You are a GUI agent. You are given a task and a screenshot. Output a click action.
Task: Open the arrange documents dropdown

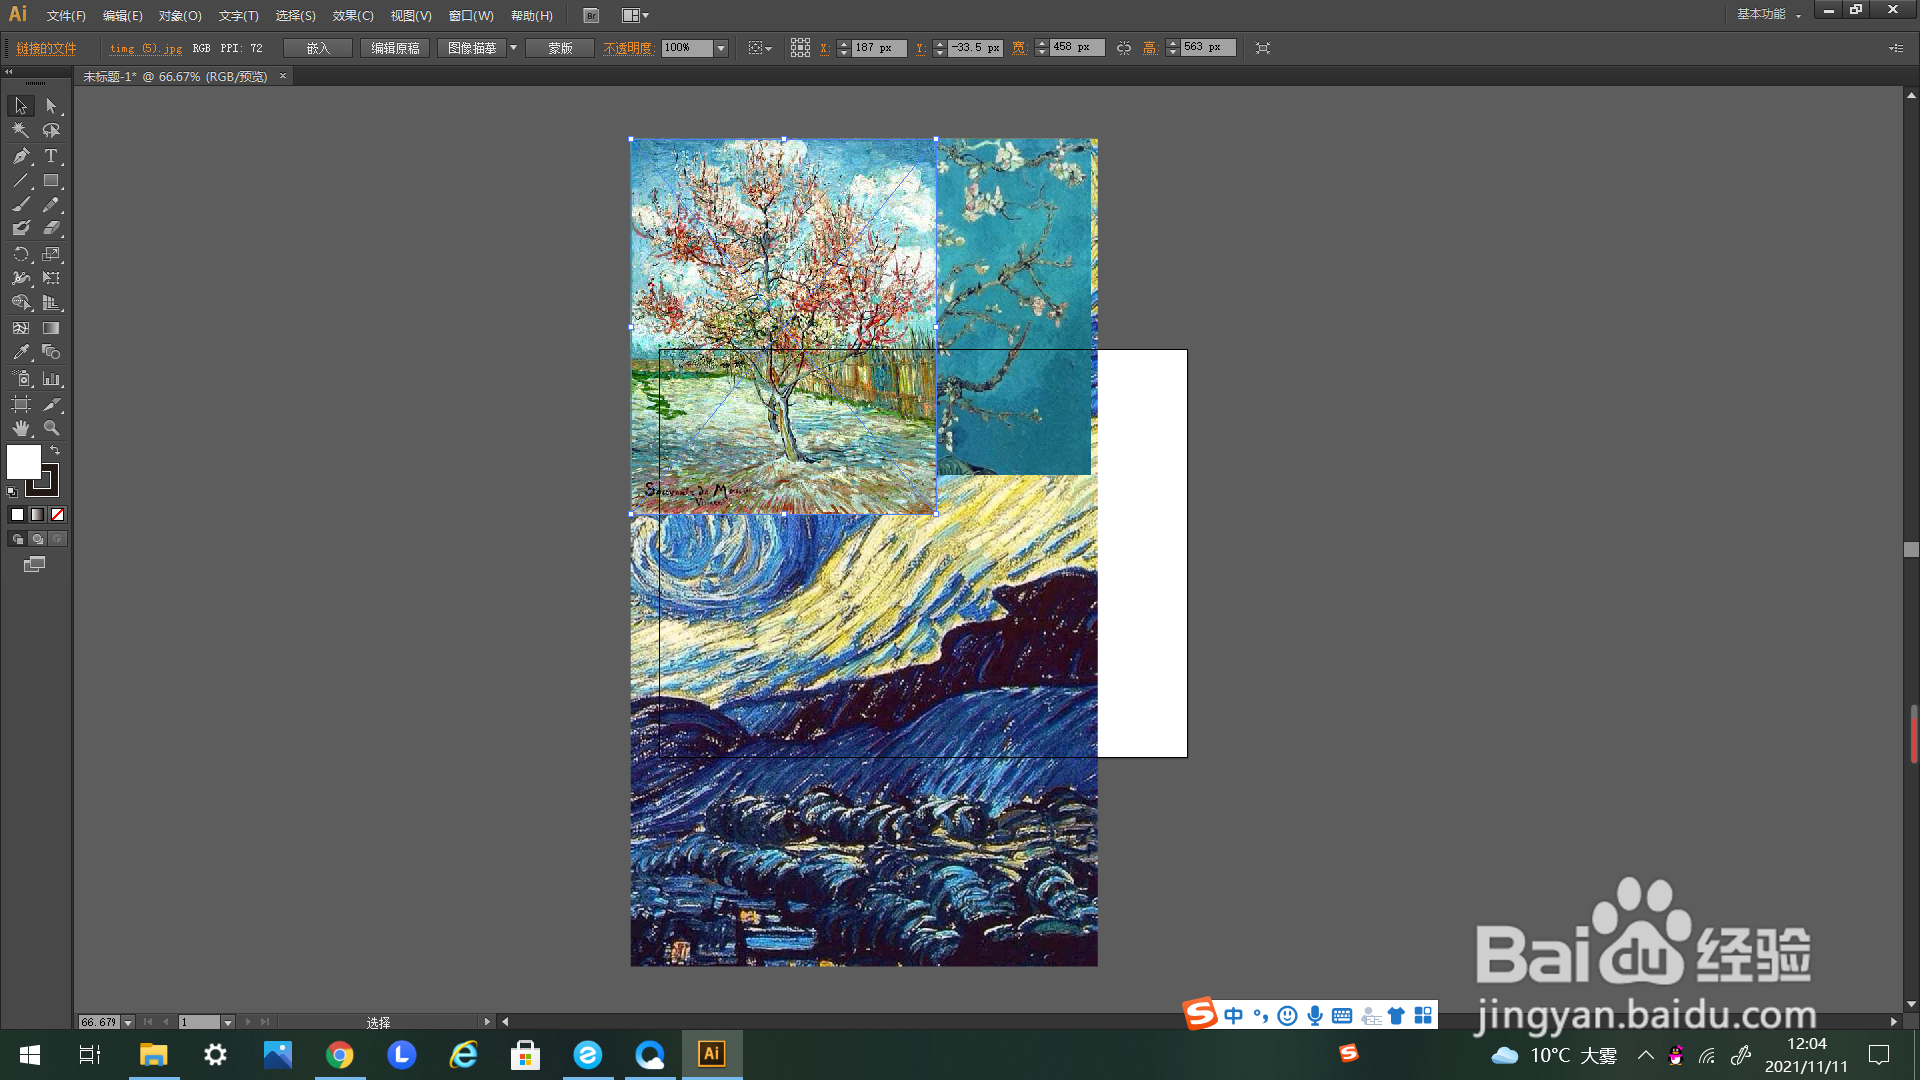(635, 16)
